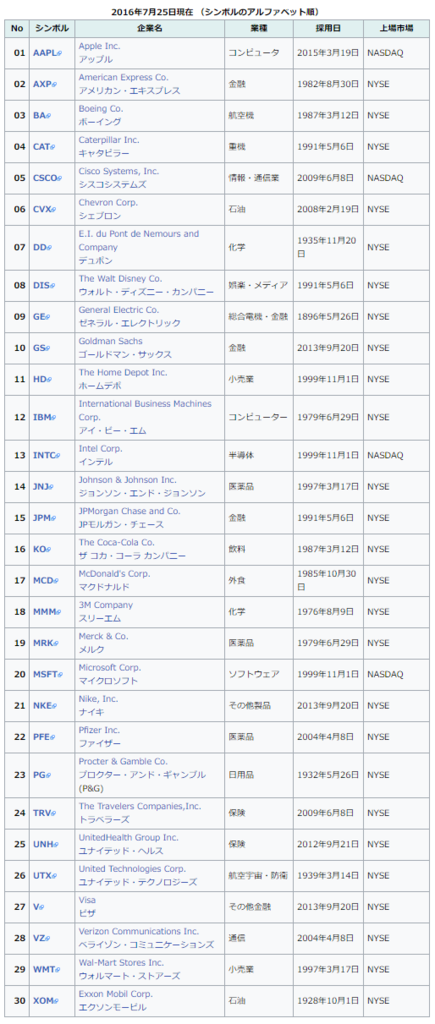Click the 上場市場 column header
The image size is (435, 1024).
click(396, 28)
